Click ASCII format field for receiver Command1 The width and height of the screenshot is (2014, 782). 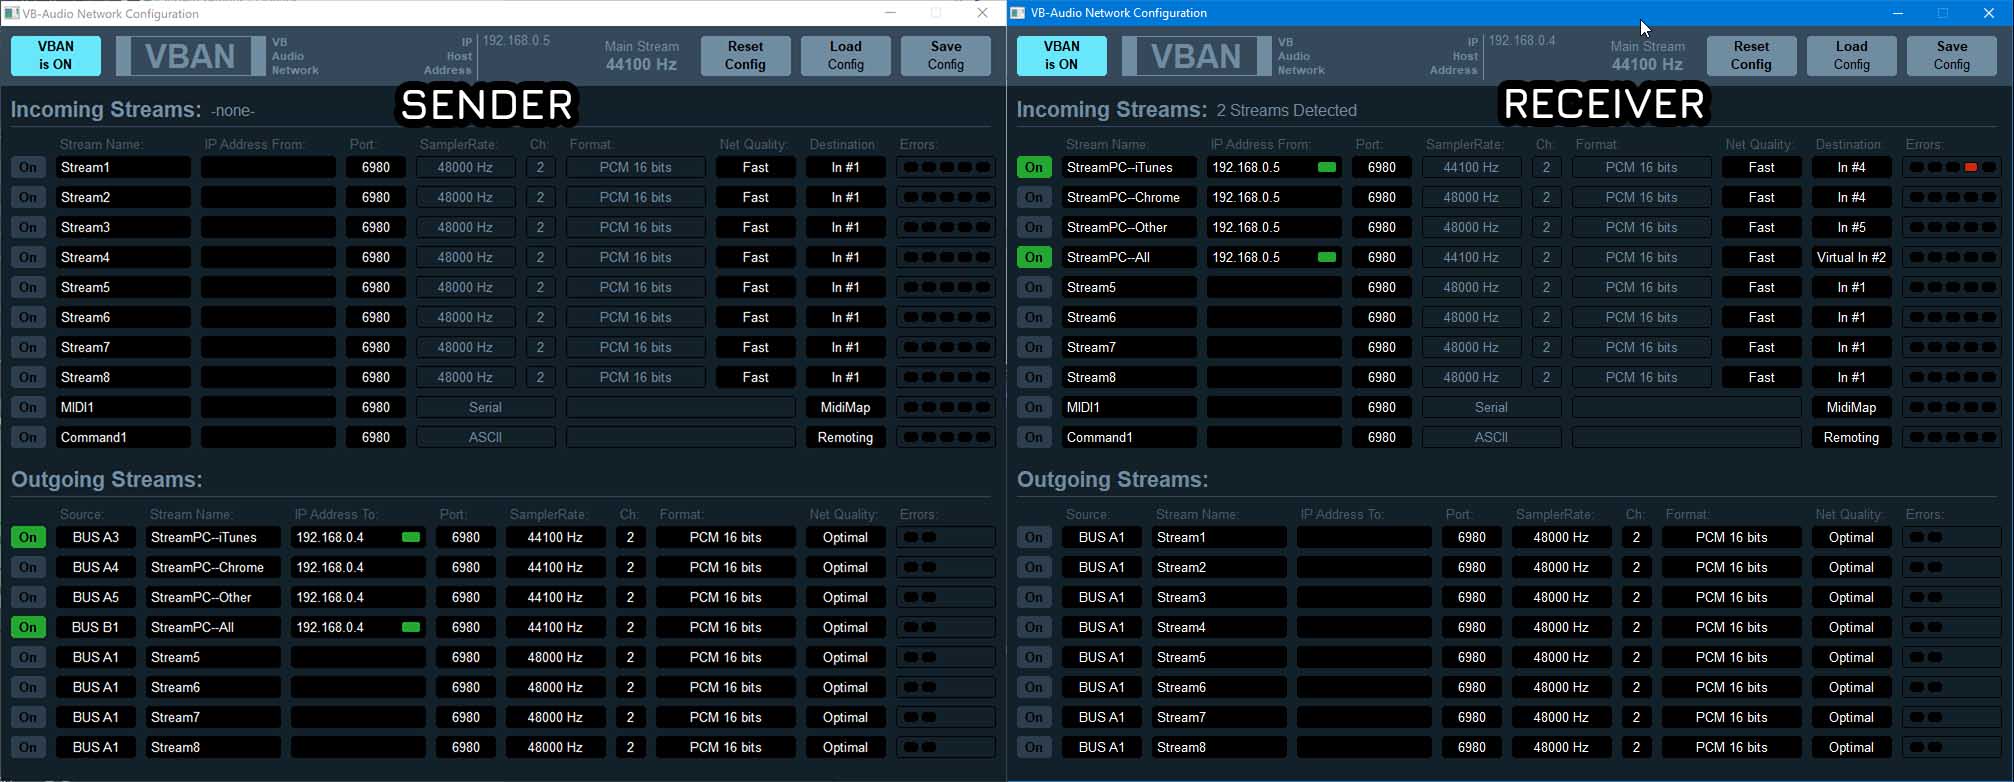point(1491,437)
